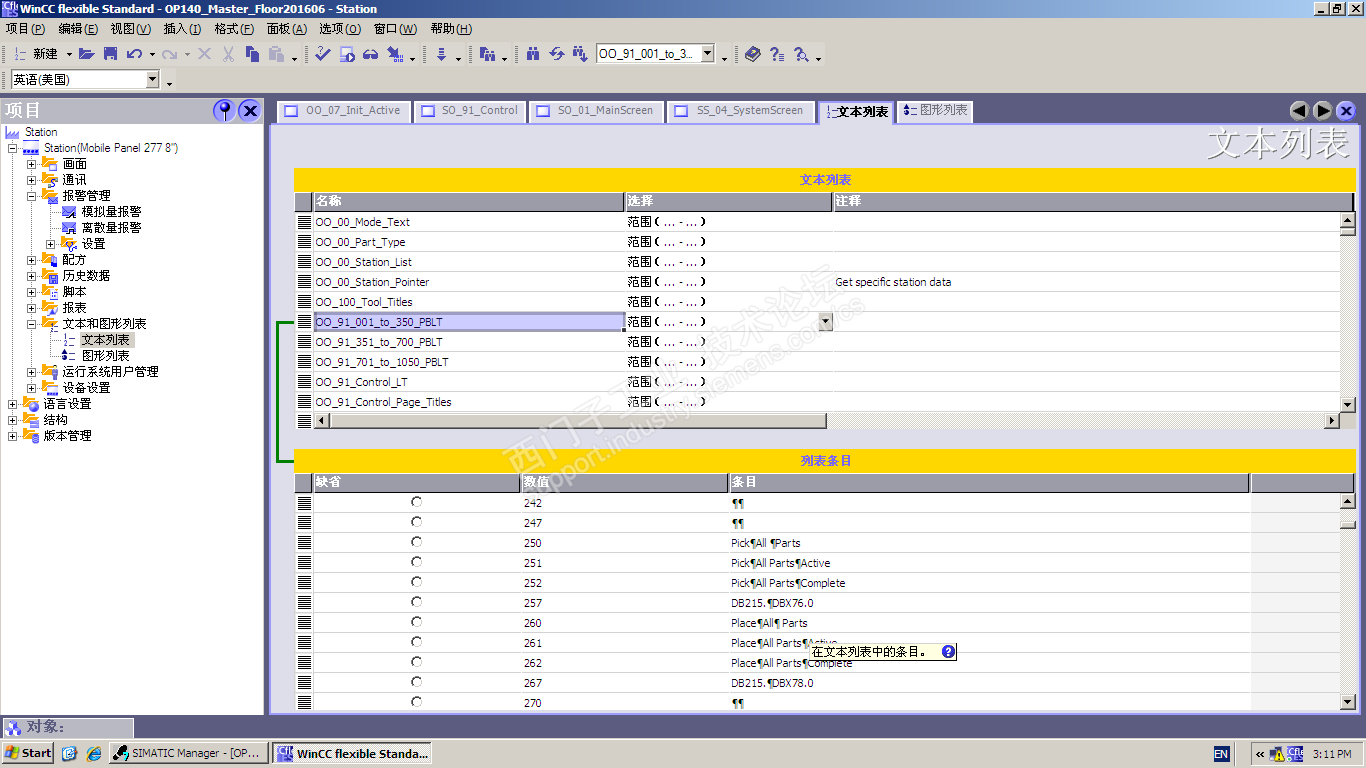Sort by the 名称 column header
1366x768 pixels.
[x=469, y=201]
